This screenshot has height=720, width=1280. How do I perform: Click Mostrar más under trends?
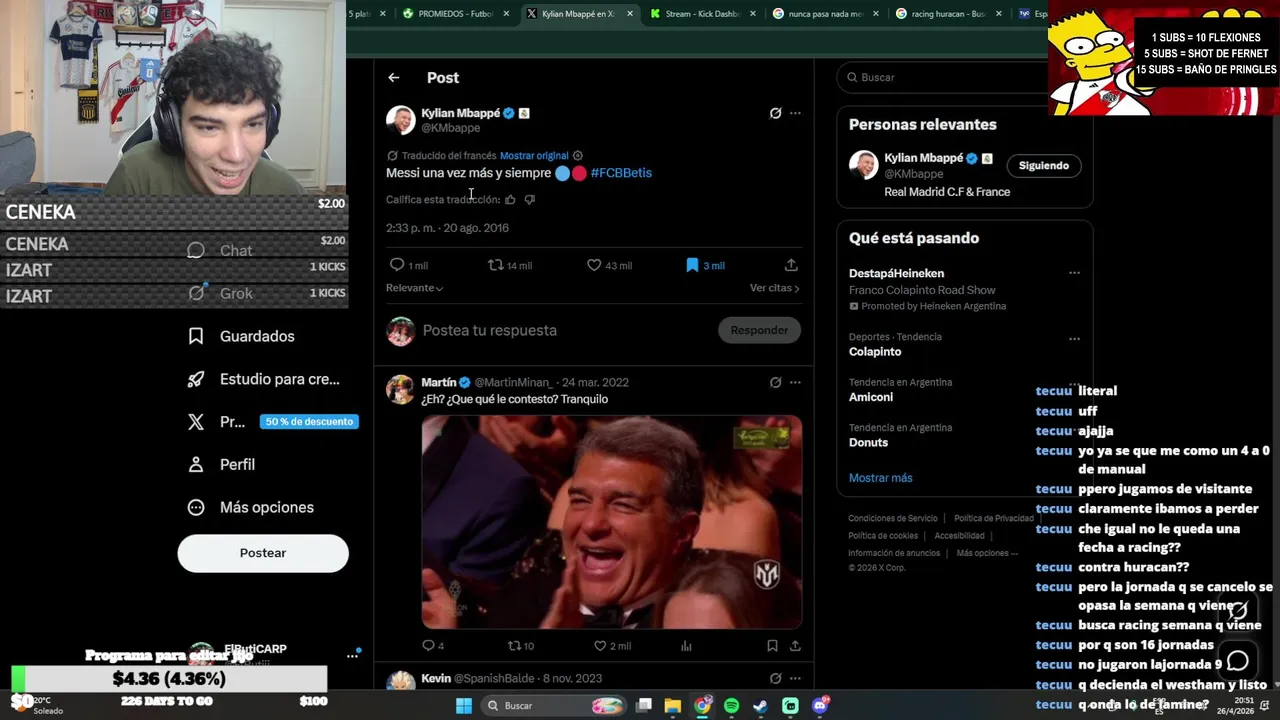(x=881, y=478)
